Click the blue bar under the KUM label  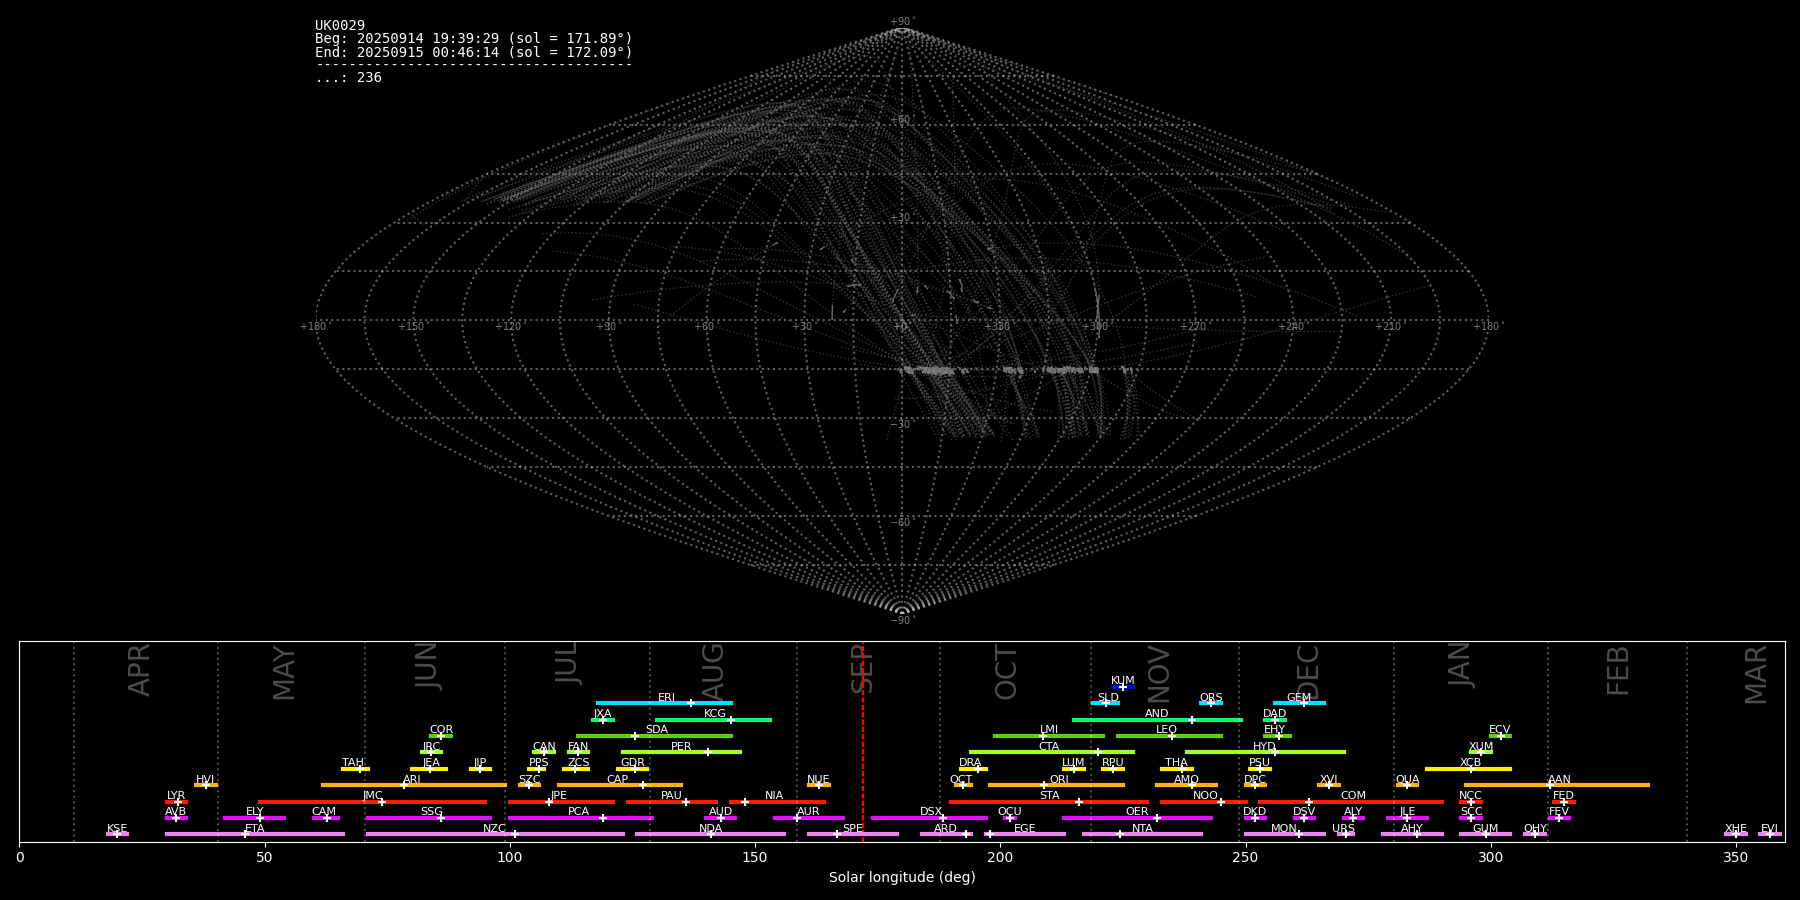(1123, 687)
